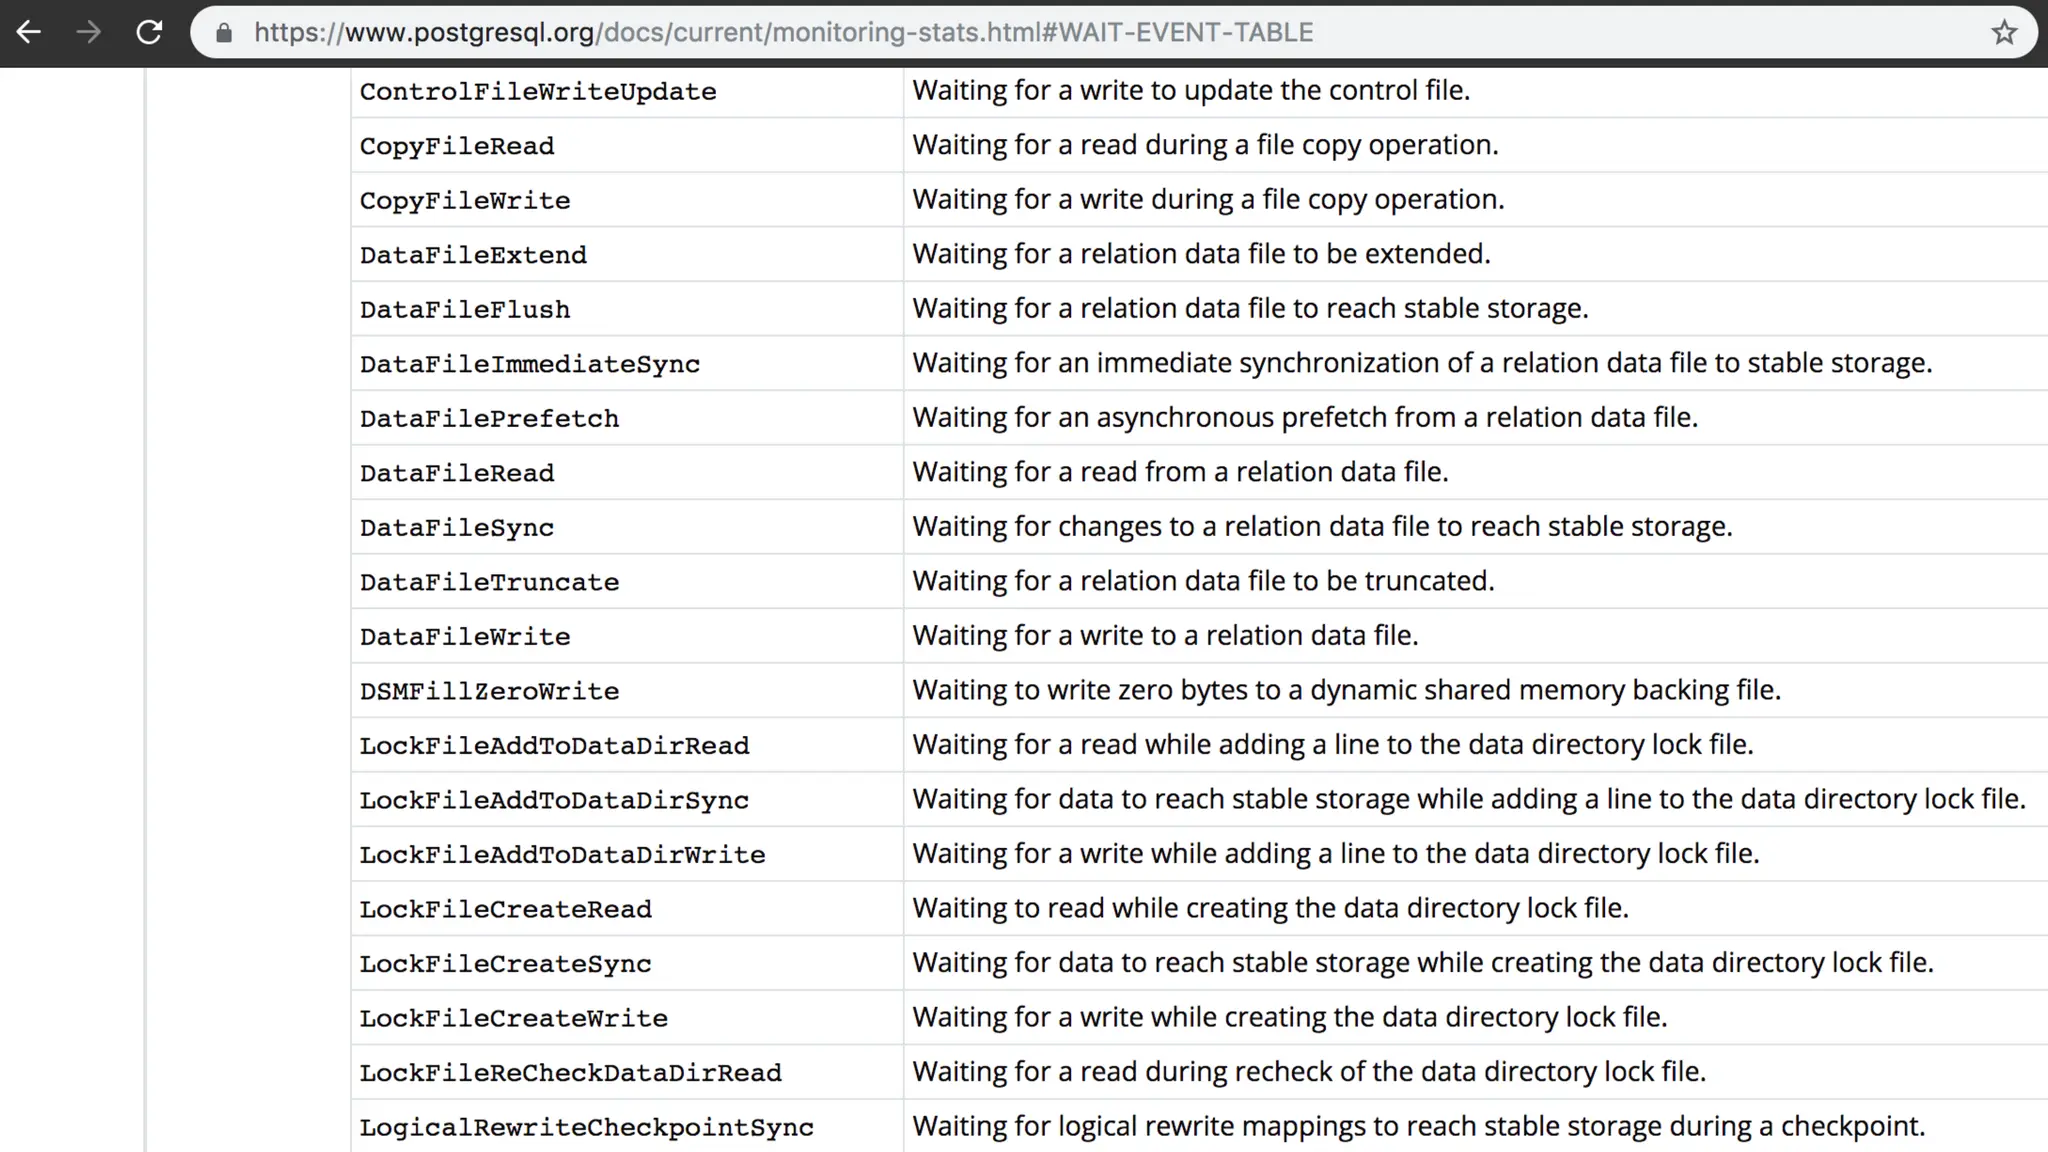Click the DataFileRead event name

(457, 473)
